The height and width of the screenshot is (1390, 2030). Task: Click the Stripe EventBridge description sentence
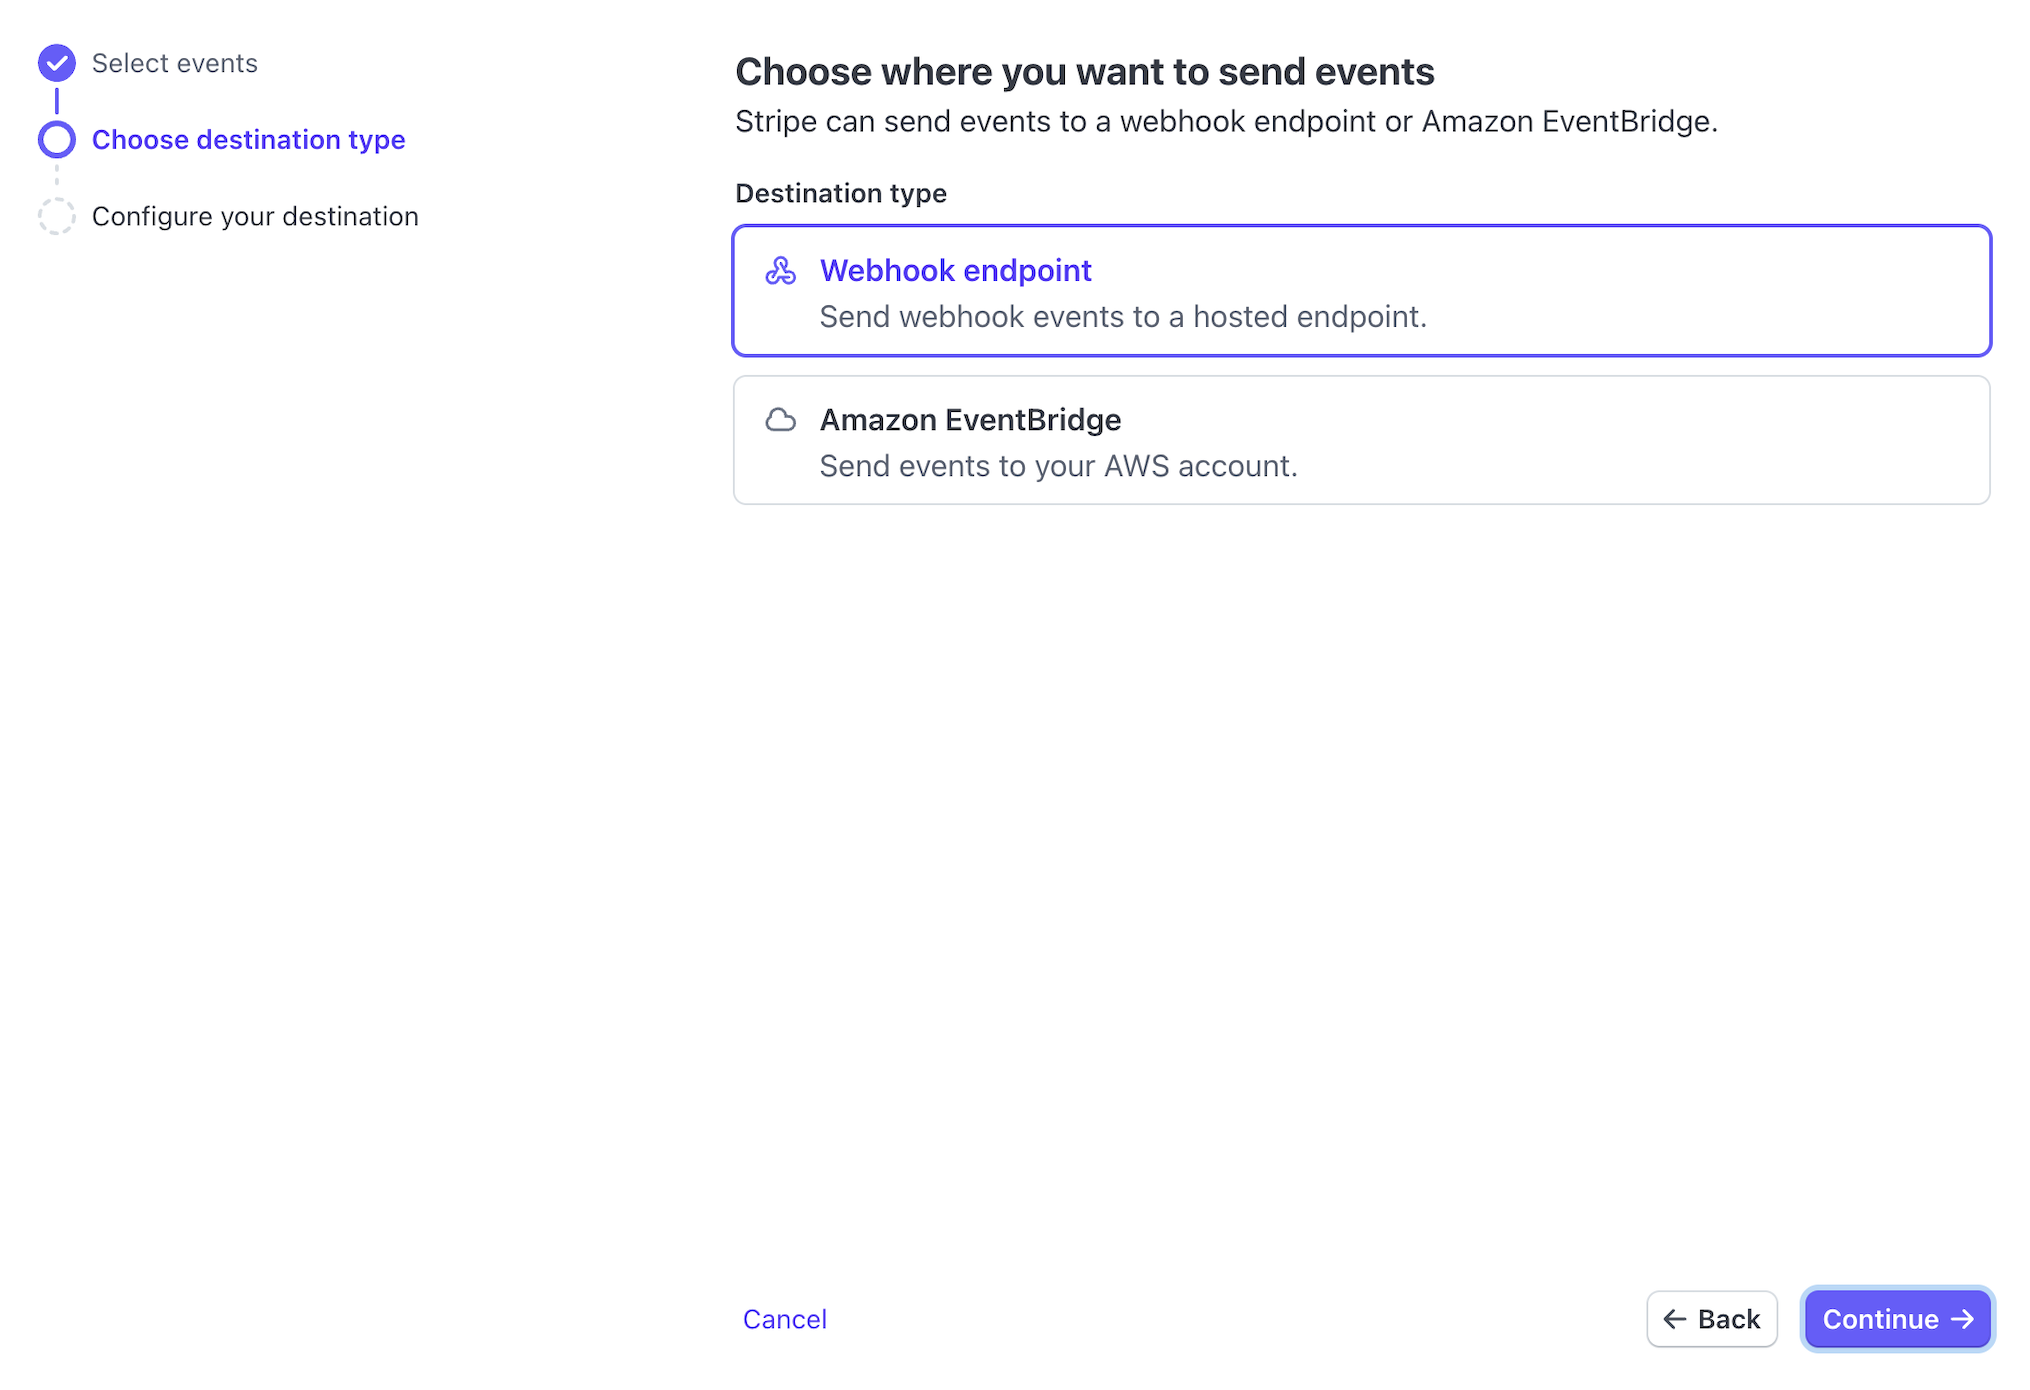tap(1226, 122)
